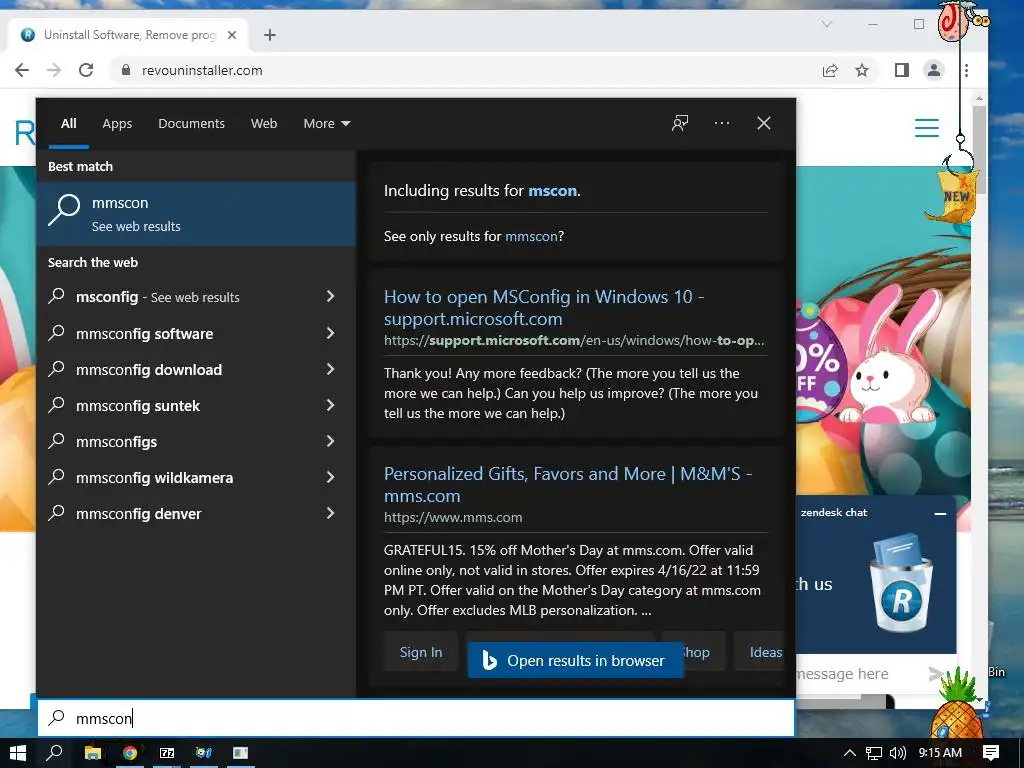Switch to the Documents search tab
This screenshot has height=768, width=1024.
click(191, 123)
